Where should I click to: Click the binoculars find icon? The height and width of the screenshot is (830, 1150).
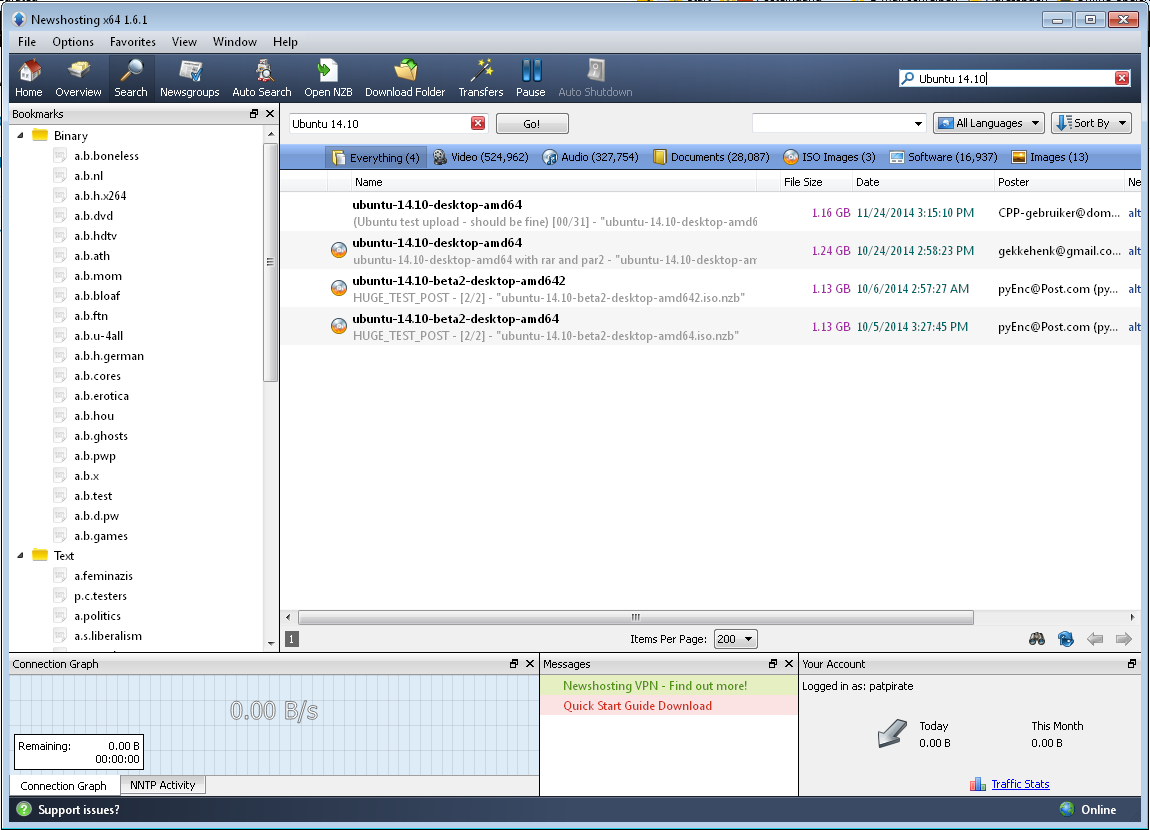pyautogui.click(x=1036, y=639)
